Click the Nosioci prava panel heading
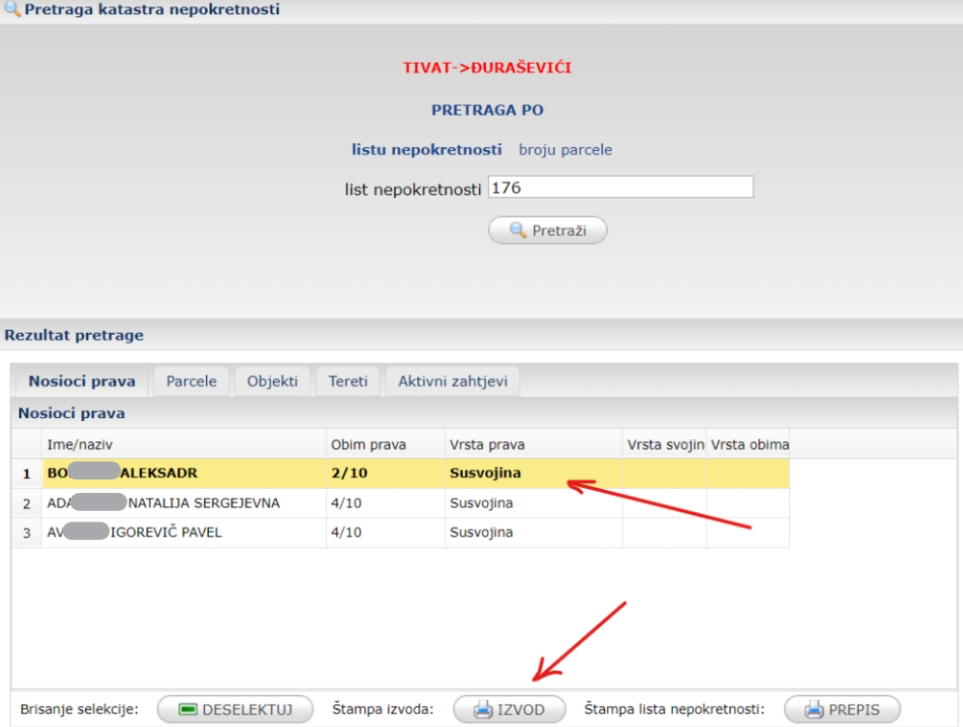This screenshot has height=727, width=963. [x=71, y=413]
